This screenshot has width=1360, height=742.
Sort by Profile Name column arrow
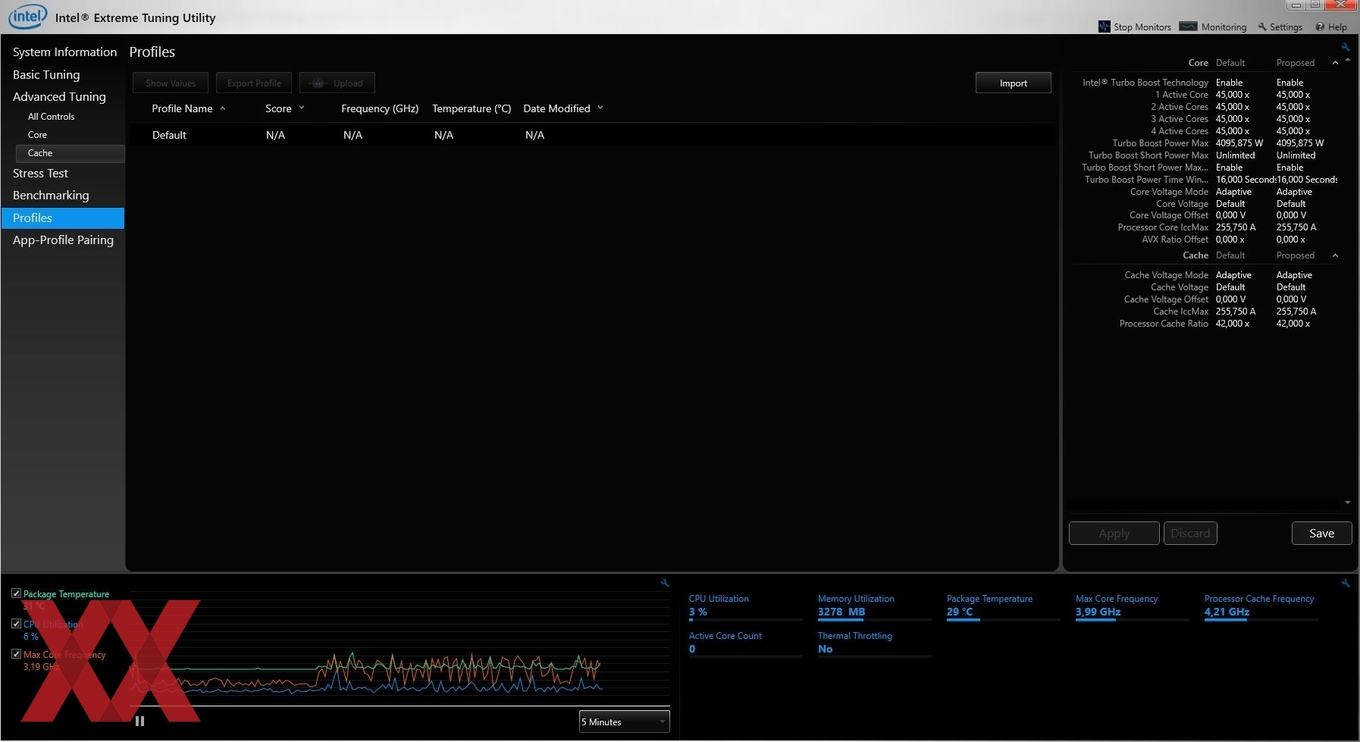tap(223, 108)
